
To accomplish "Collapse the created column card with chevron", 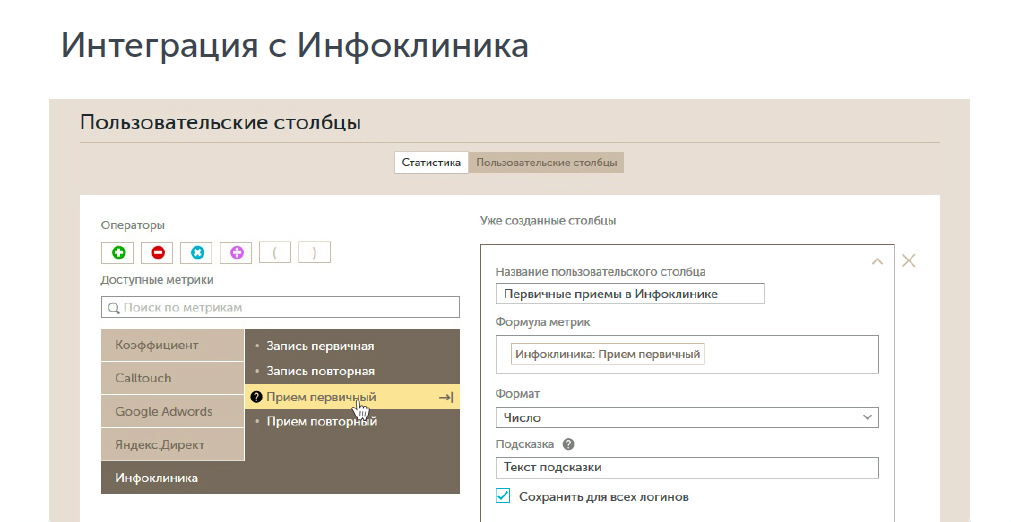I will pos(878,262).
